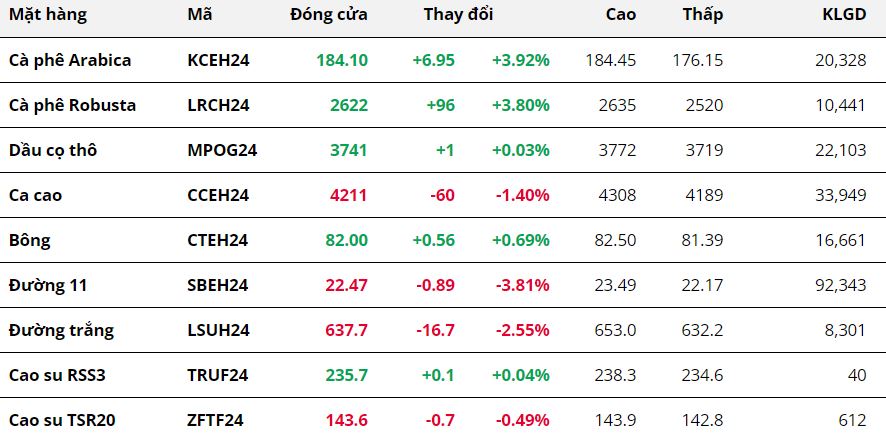The image size is (886, 436).
Task: Select the Cà phê Robusta commodity
Action: [x=72, y=105]
